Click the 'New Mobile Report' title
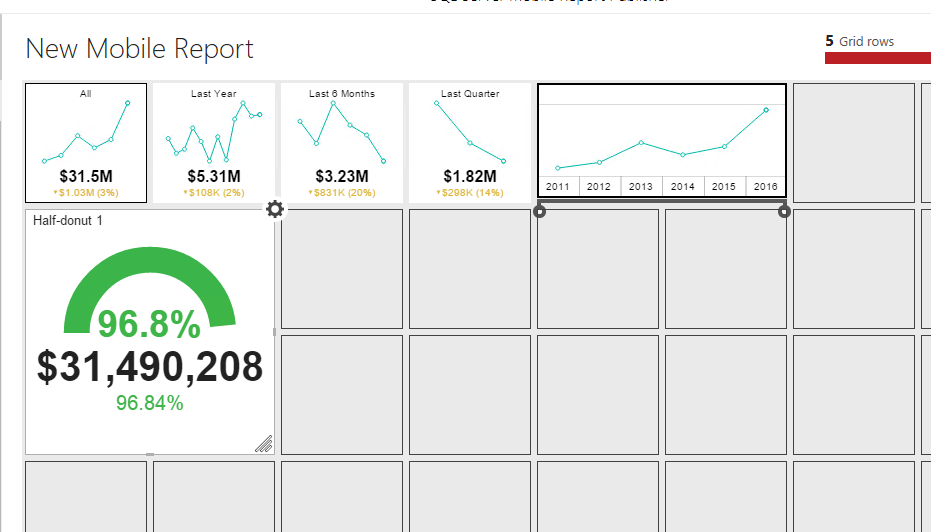931x532 pixels. pyautogui.click(x=139, y=49)
